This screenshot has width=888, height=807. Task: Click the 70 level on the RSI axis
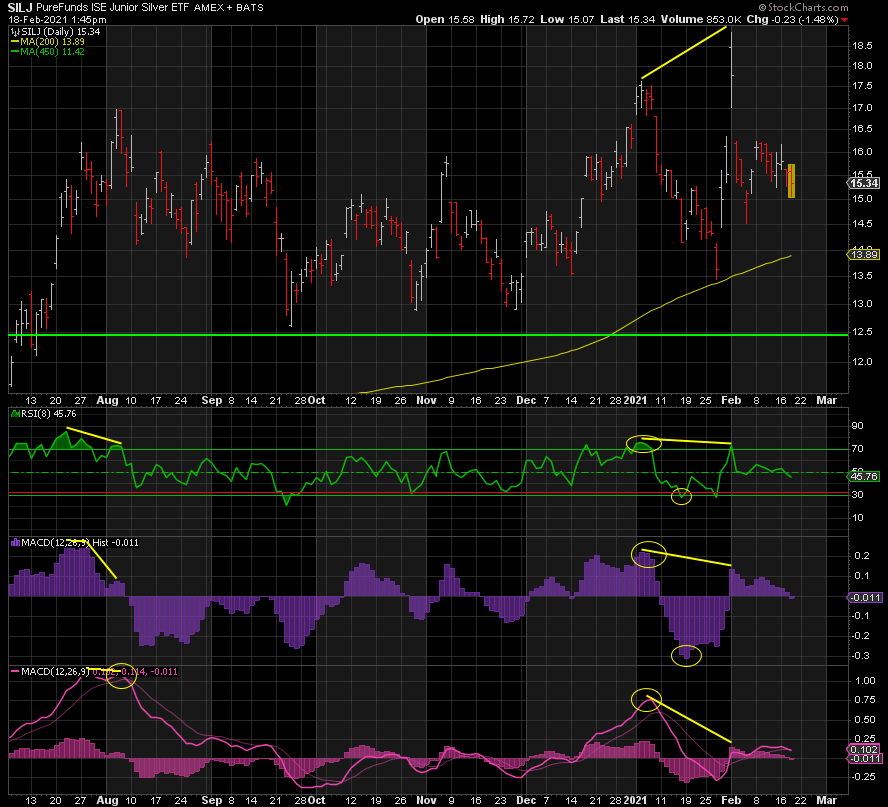click(857, 449)
